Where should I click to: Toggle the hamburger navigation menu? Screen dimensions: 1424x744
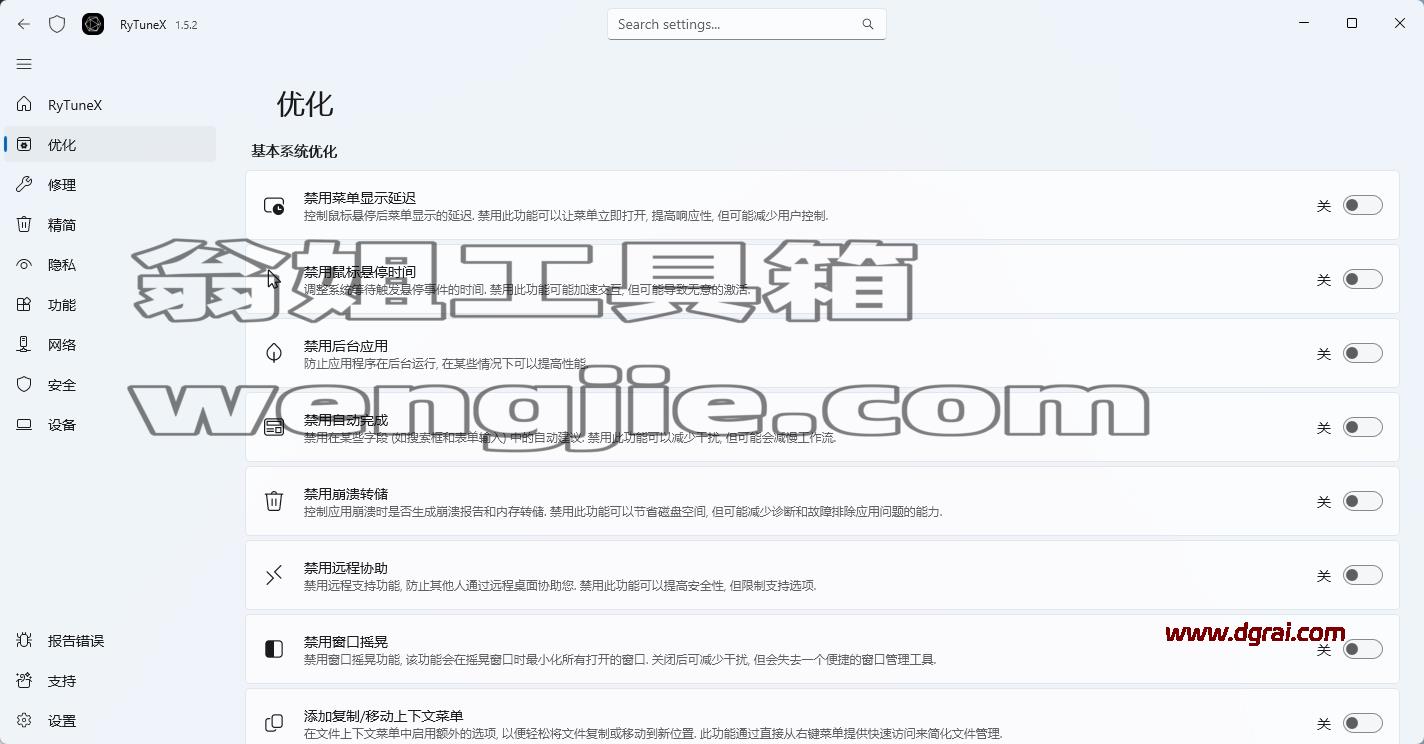[24, 64]
